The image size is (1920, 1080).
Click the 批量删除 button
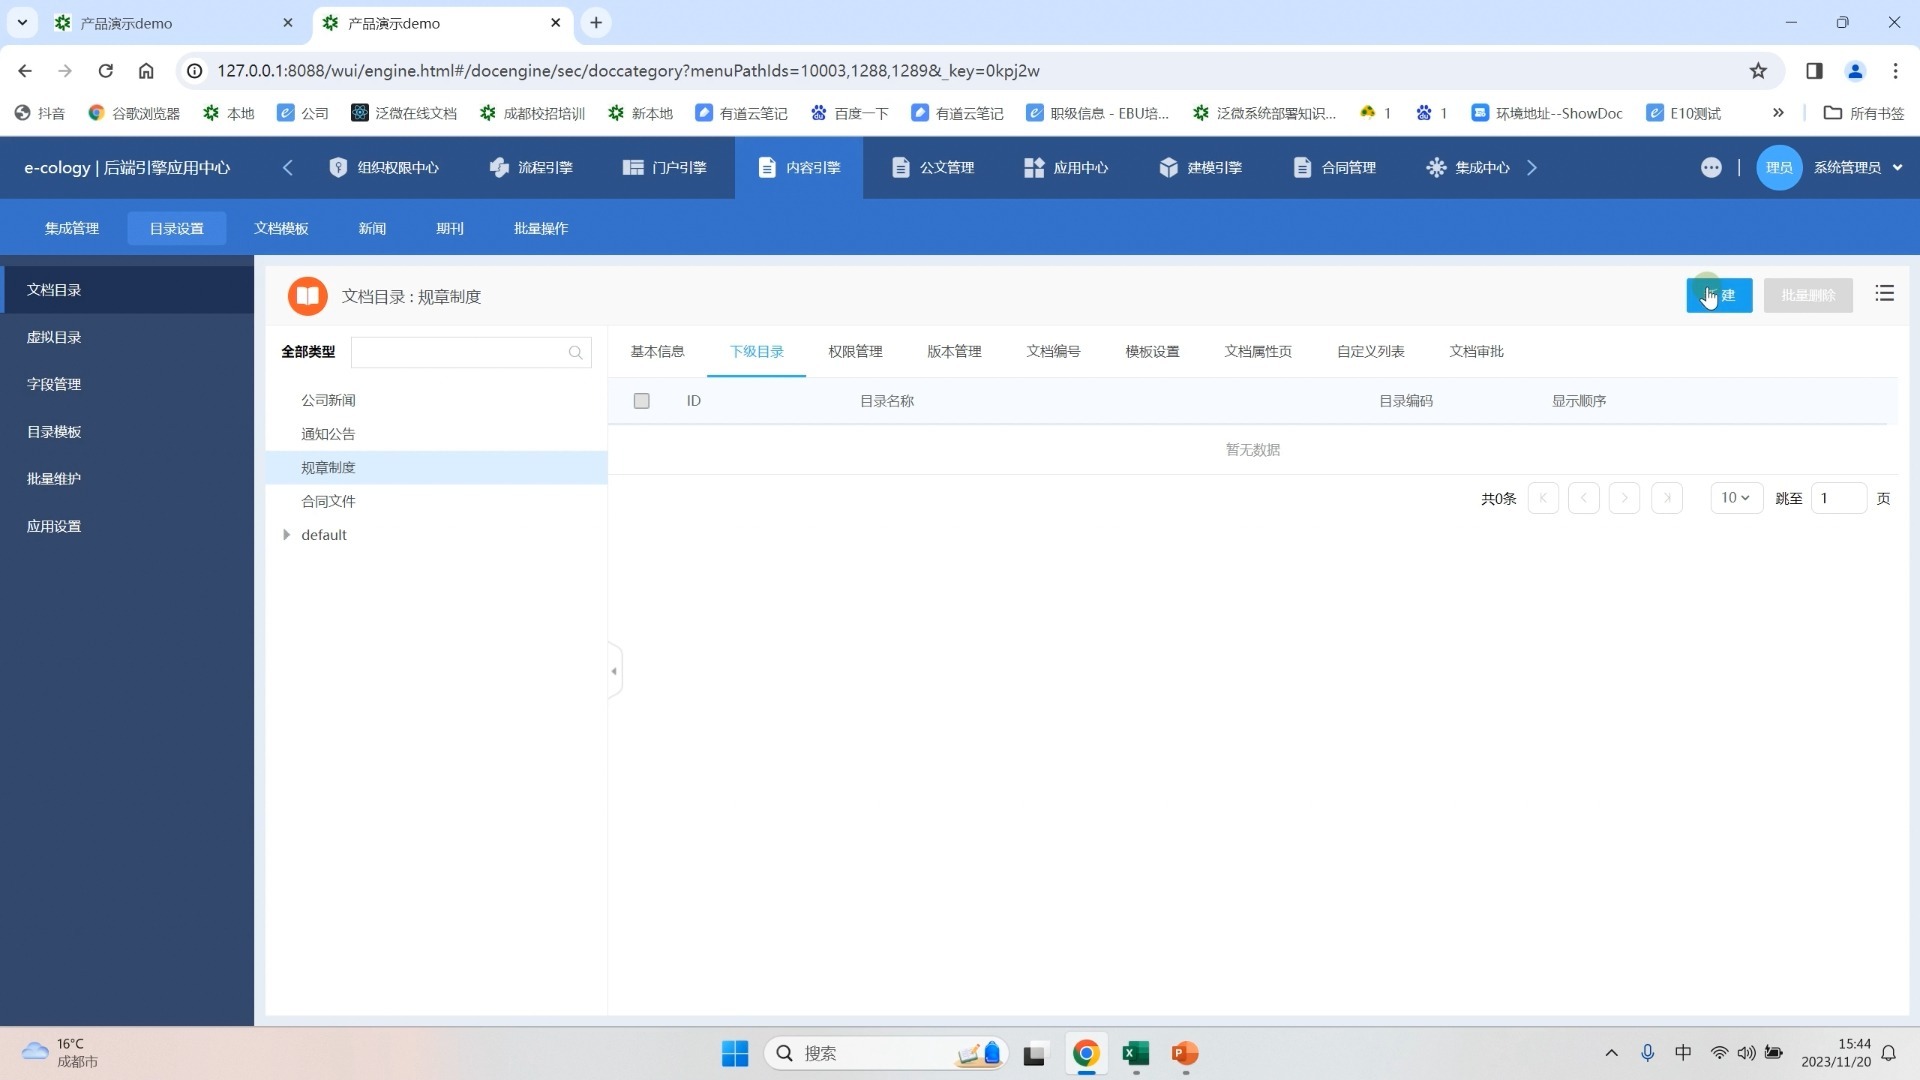pyautogui.click(x=1808, y=296)
